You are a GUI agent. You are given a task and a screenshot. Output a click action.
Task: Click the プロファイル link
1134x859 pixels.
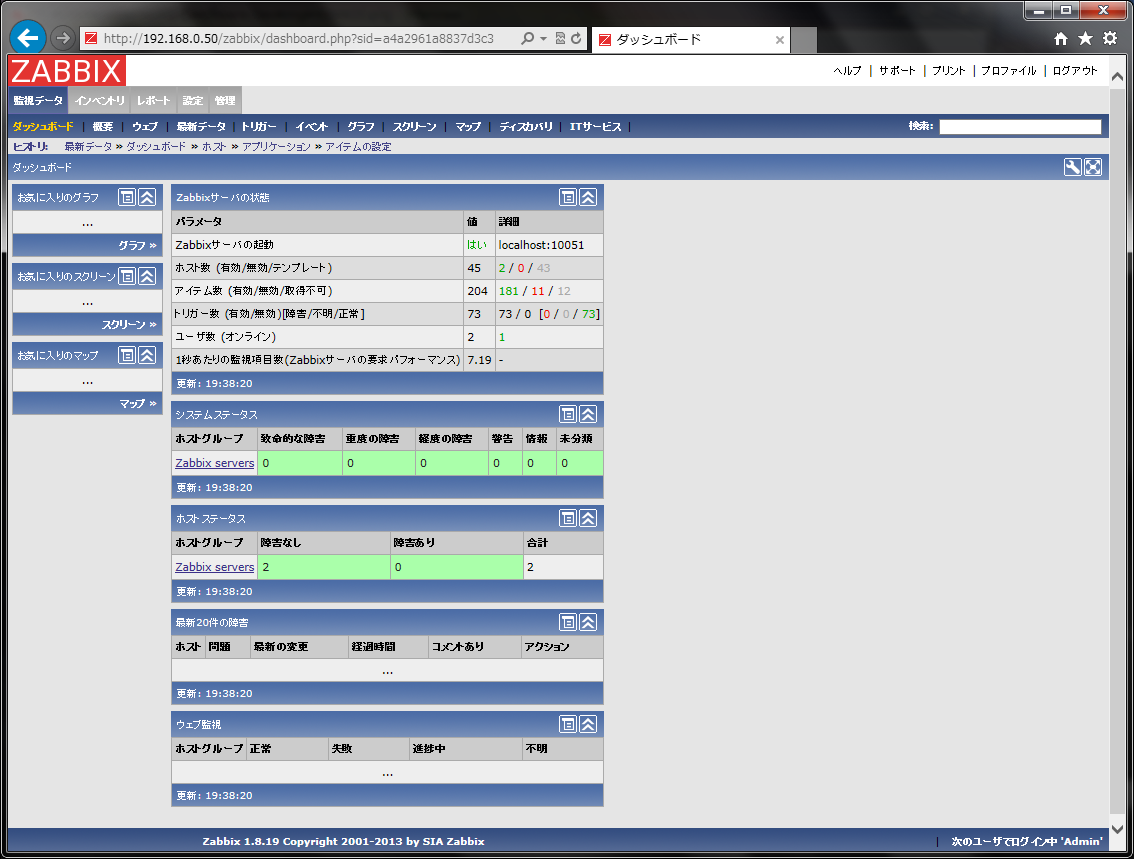(x=1009, y=70)
